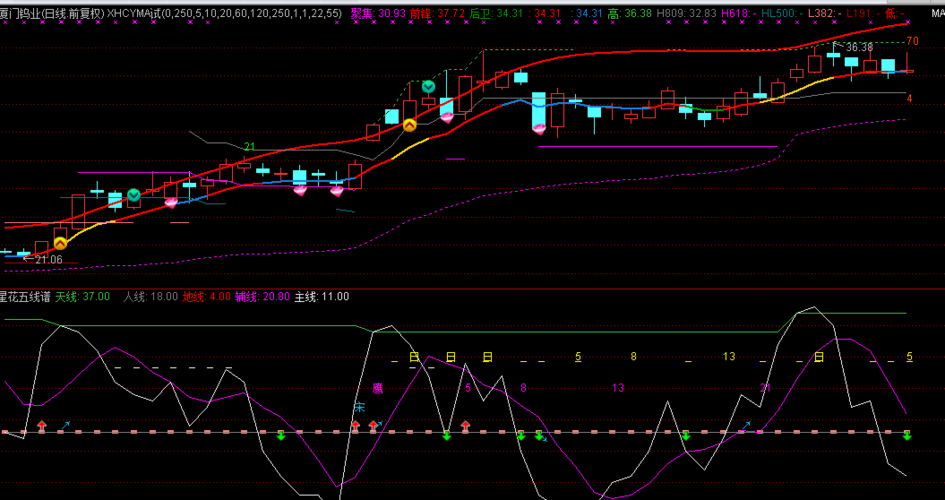This screenshot has height=500, width=945.
Task: Click the leftmost red up-arrow in indicator panel
Action: pos(41,426)
